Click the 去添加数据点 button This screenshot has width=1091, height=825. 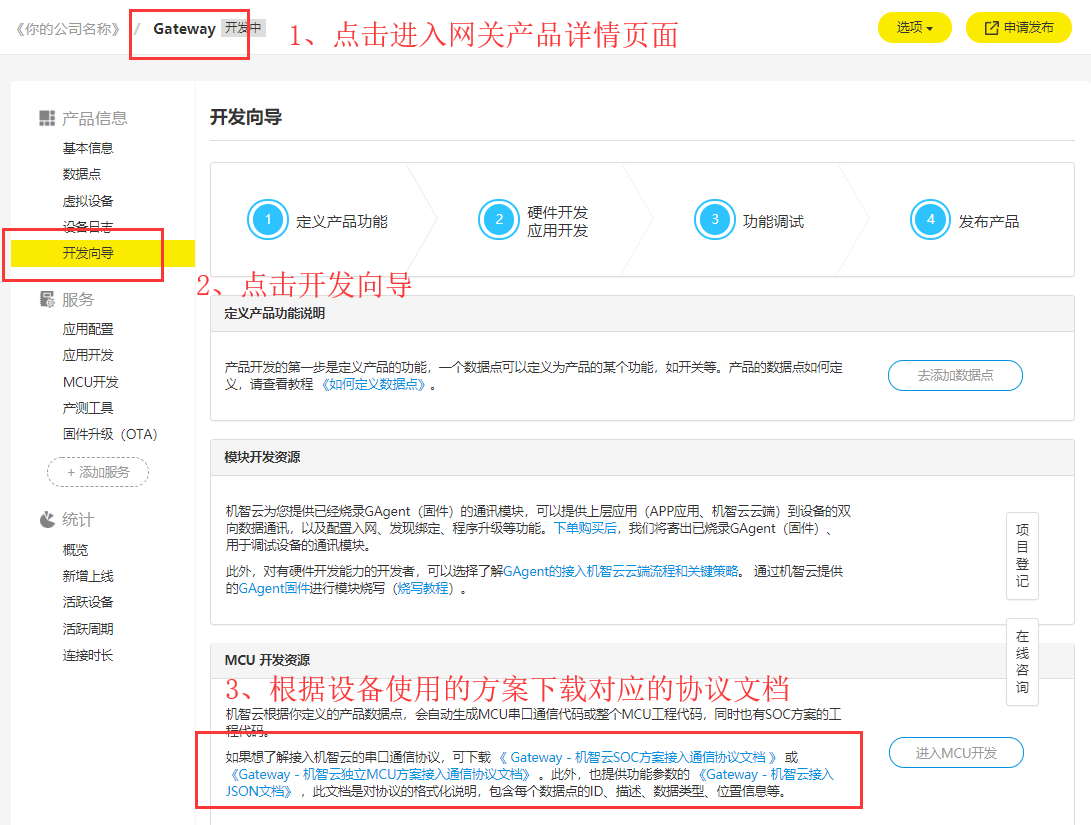(x=955, y=375)
